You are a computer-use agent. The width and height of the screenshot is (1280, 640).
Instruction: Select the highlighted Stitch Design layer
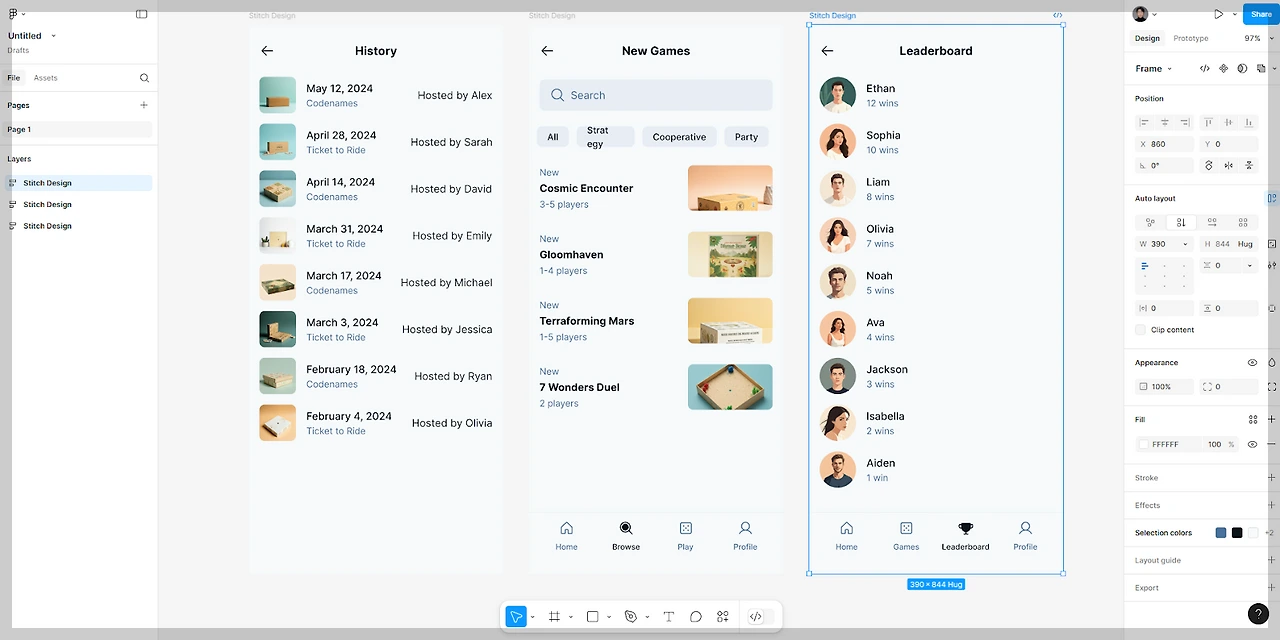tap(79, 183)
